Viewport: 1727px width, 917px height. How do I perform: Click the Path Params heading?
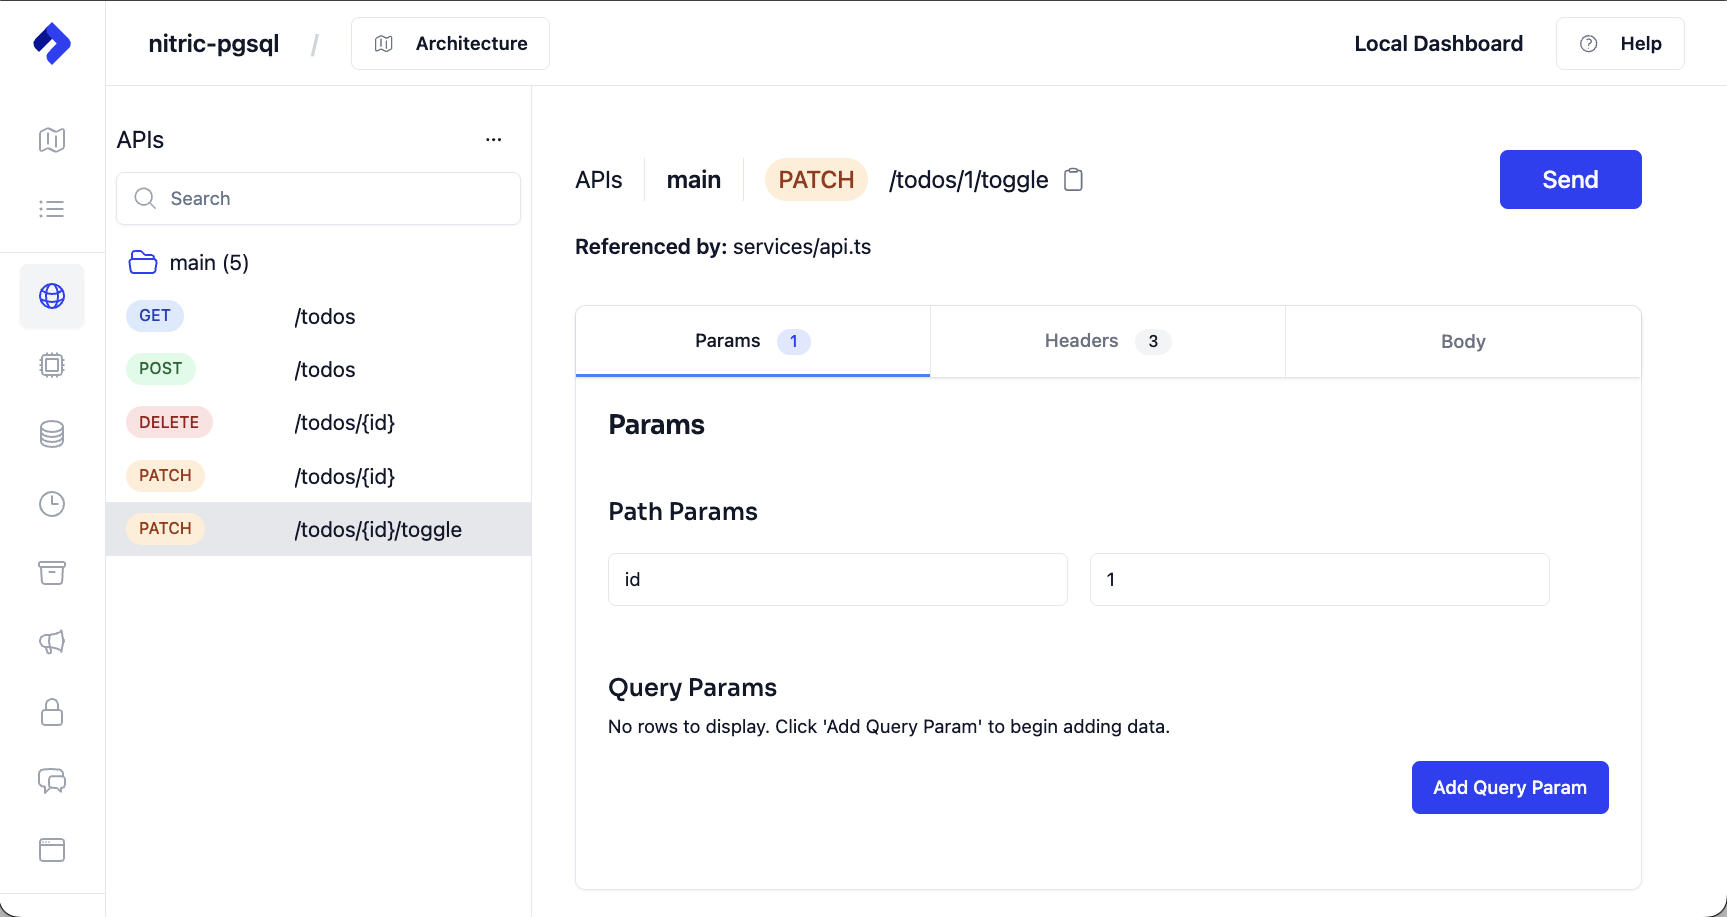(x=683, y=512)
